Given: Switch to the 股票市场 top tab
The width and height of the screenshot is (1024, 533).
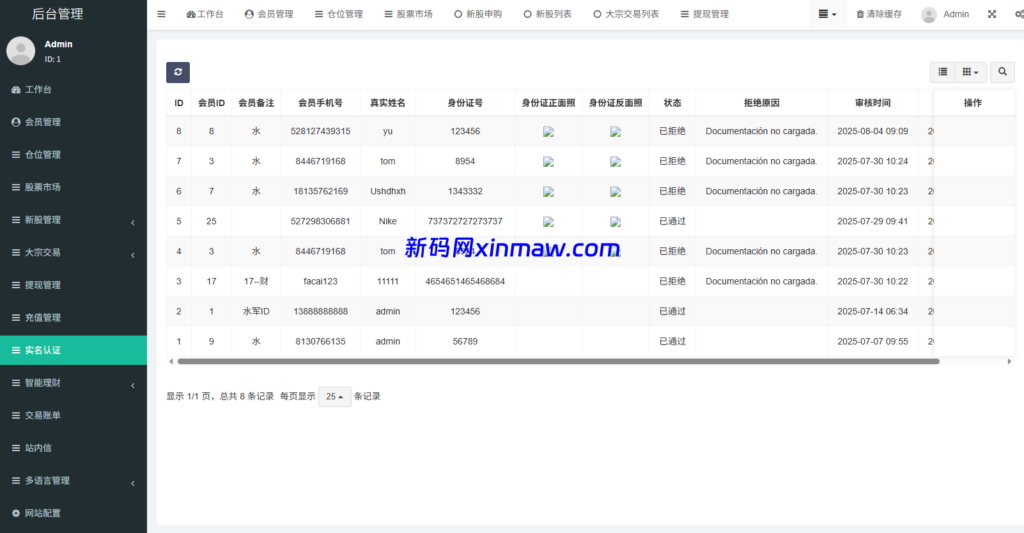Looking at the screenshot, I should [408, 14].
